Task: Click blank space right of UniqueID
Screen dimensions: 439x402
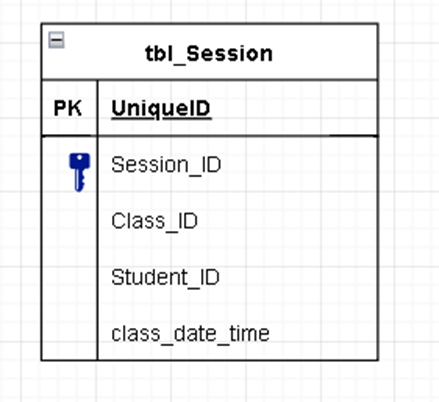Action: [294, 108]
